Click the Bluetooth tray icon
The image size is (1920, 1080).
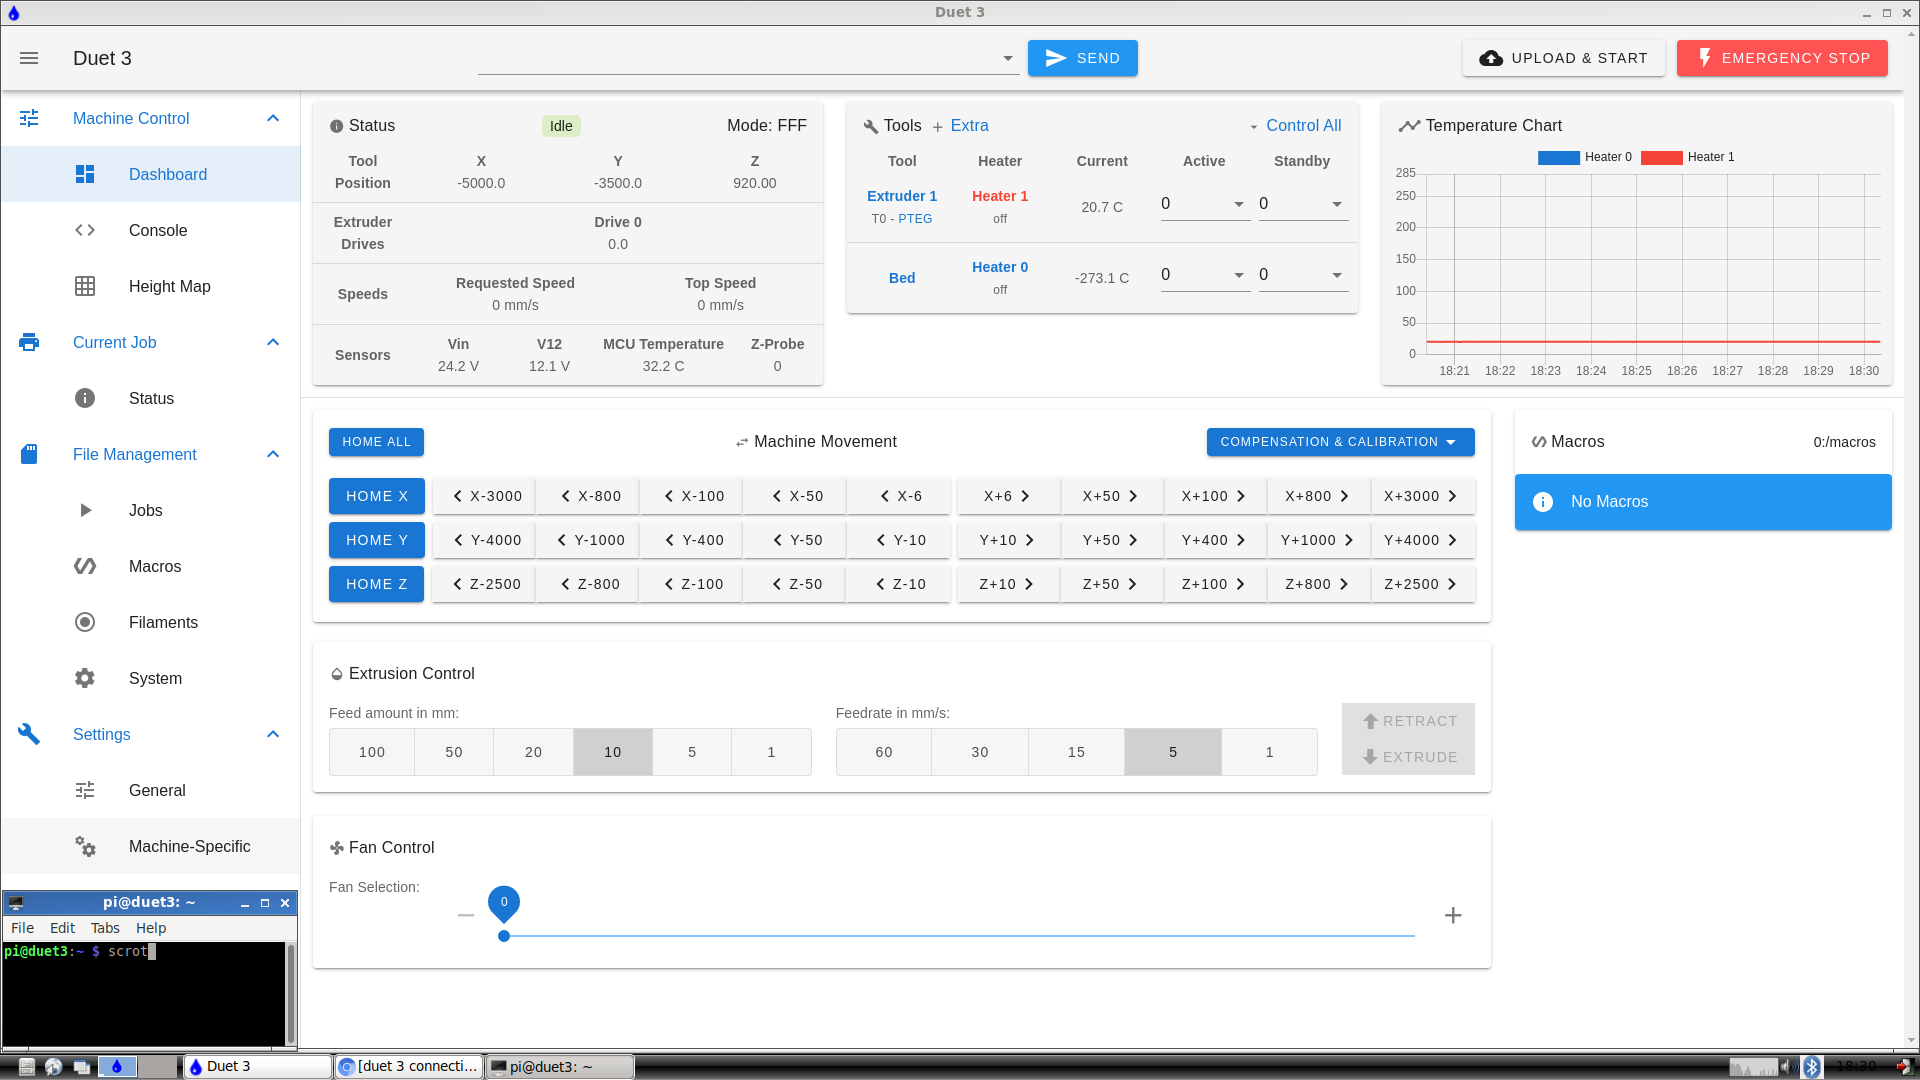[x=1811, y=1067]
